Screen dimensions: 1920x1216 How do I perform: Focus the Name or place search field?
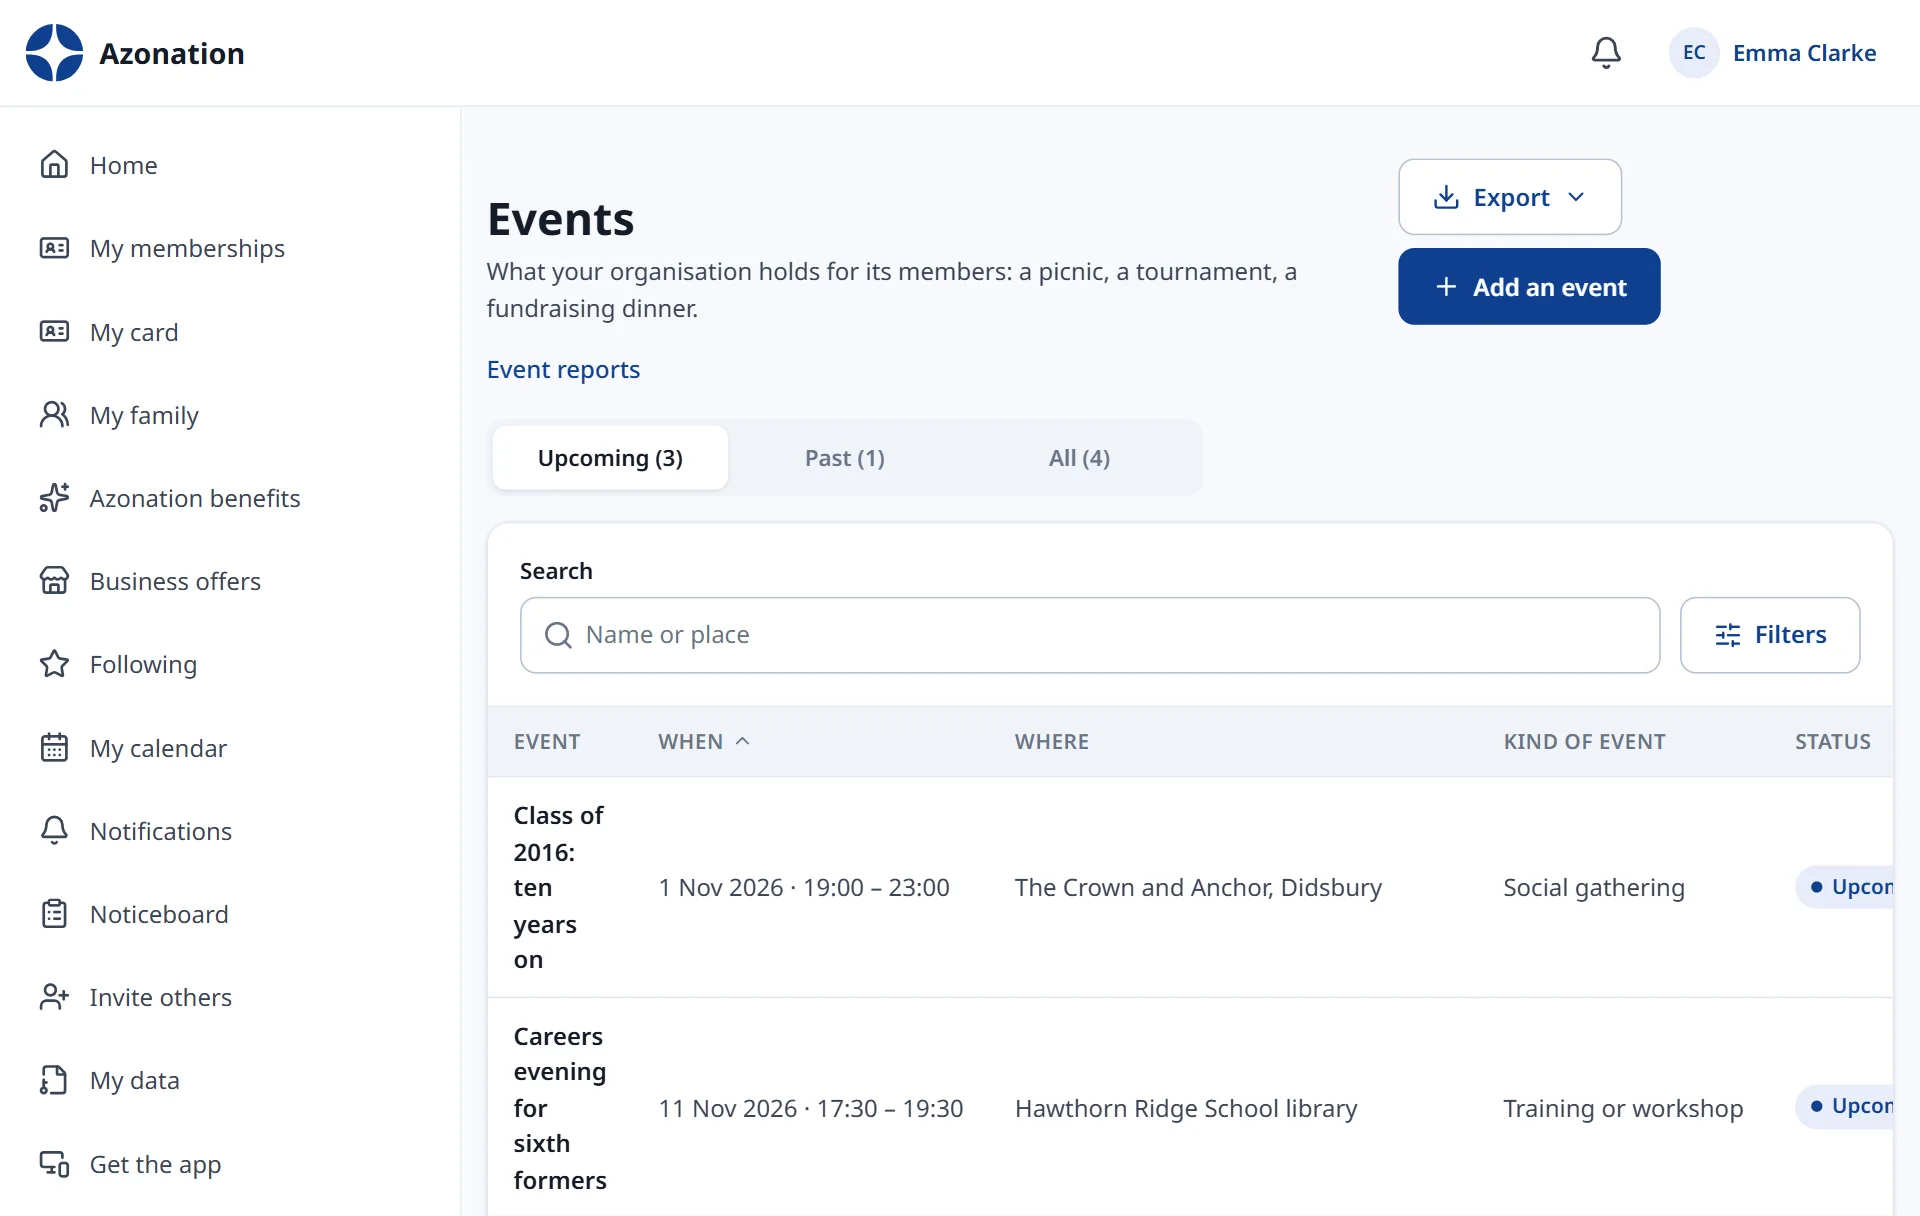(1090, 635)
